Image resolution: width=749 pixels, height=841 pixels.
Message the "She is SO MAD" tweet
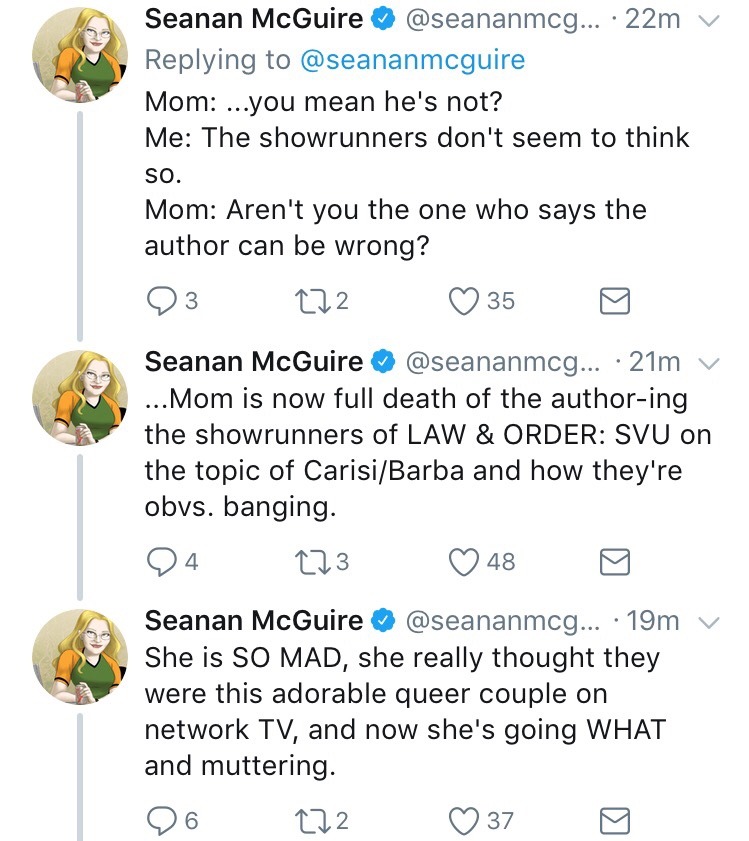click(614, 821)
